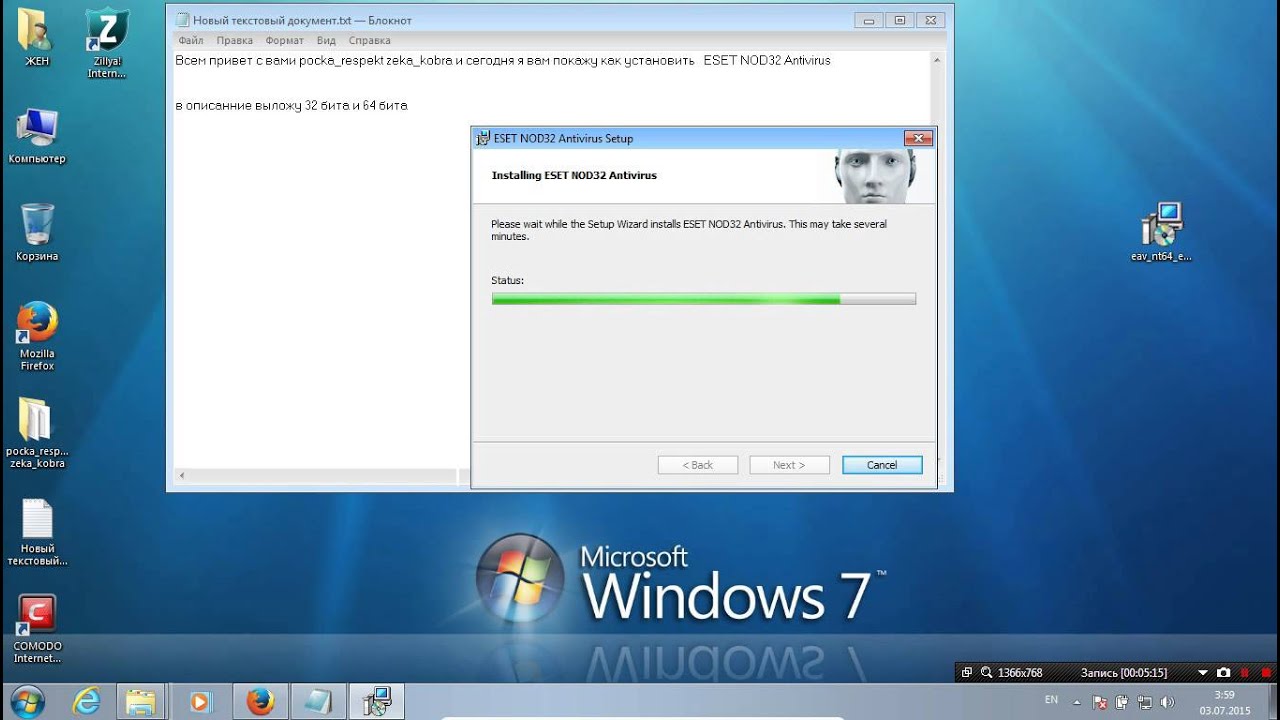
Task: Maximize the Notepad window
Action: pyautogui.click(x=899, y=19)
